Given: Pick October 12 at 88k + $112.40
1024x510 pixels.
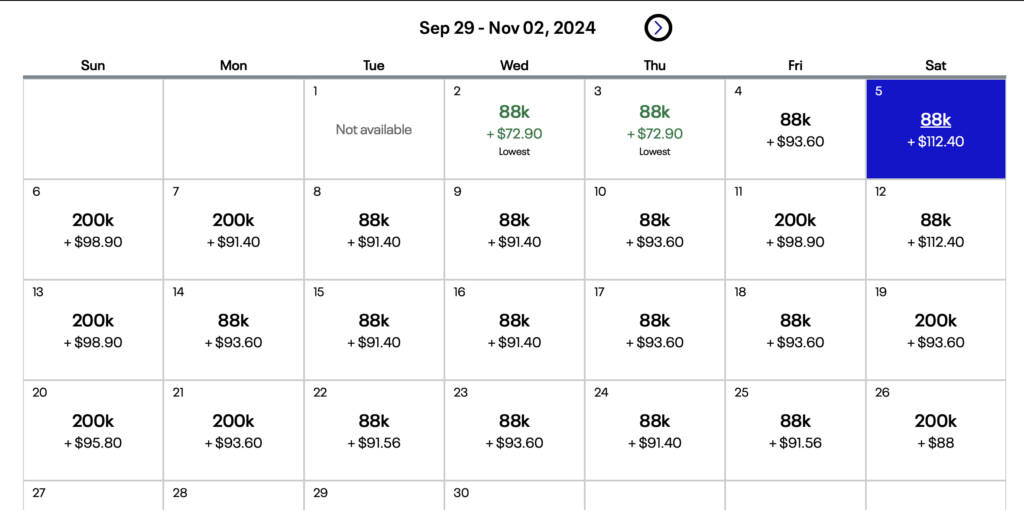Looking at the screenshot, I should [x=935, y=230].
